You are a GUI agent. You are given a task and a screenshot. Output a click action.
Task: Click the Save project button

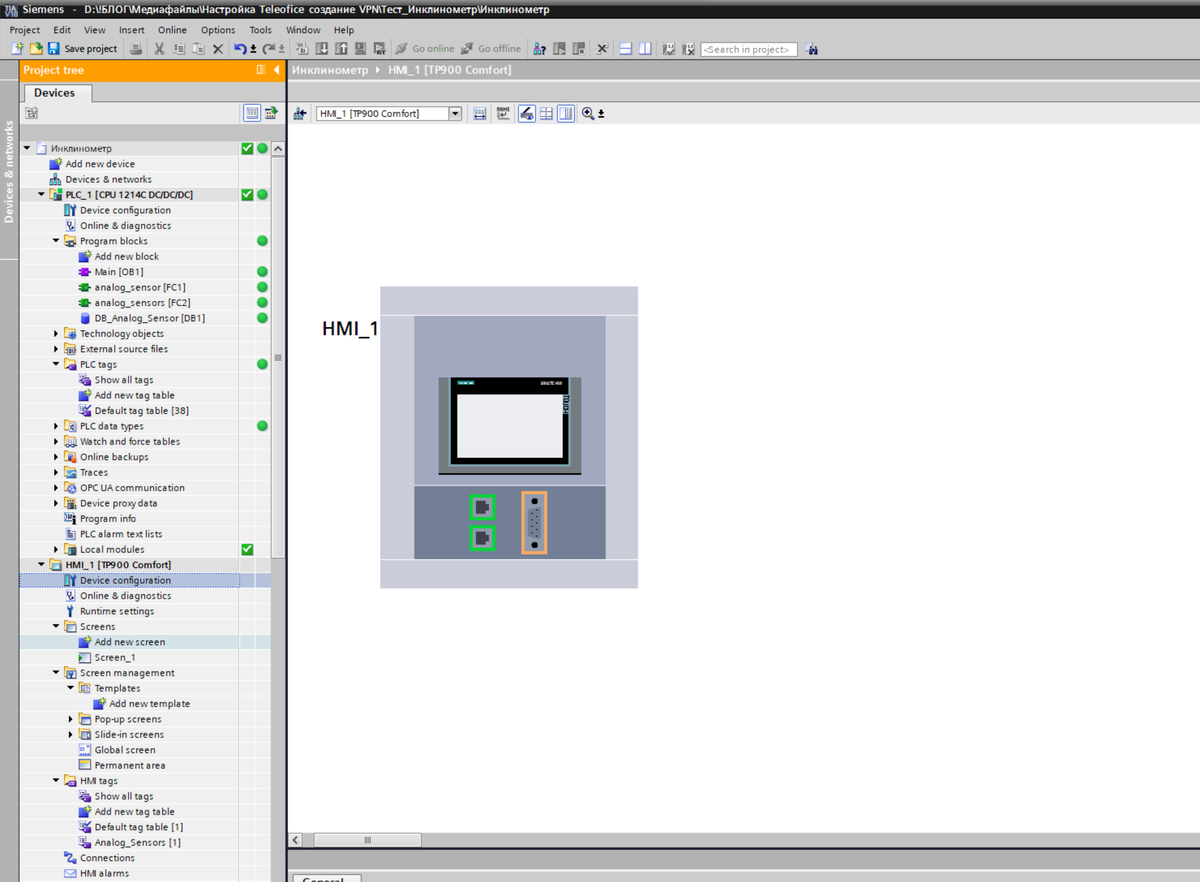tap(82, 48)
